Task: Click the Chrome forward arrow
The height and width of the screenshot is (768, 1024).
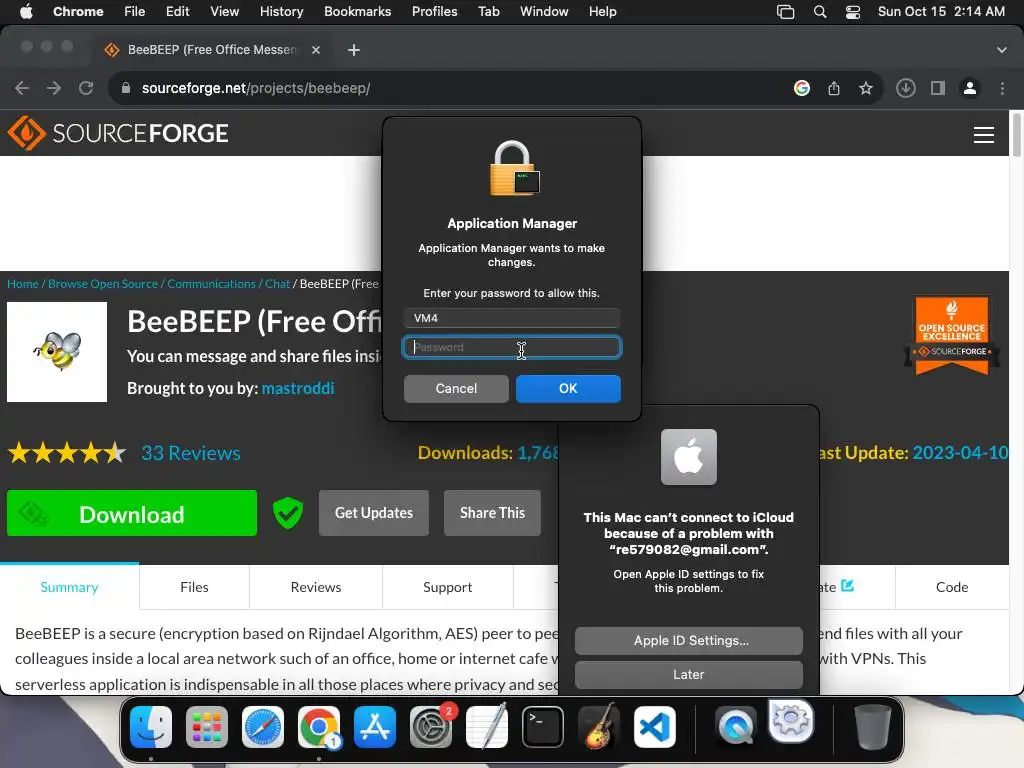Action: (54, 88)
